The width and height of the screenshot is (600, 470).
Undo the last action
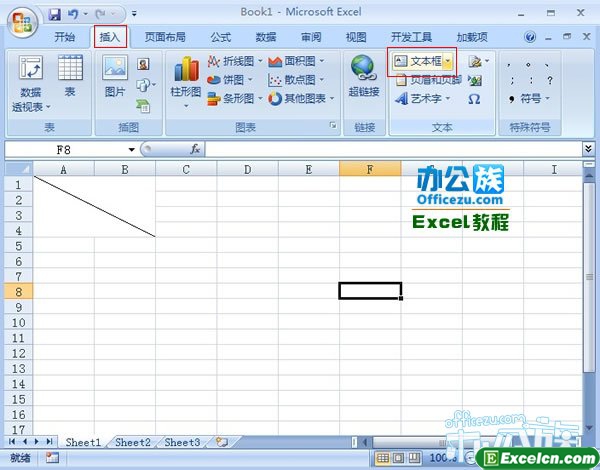(73, 15)
